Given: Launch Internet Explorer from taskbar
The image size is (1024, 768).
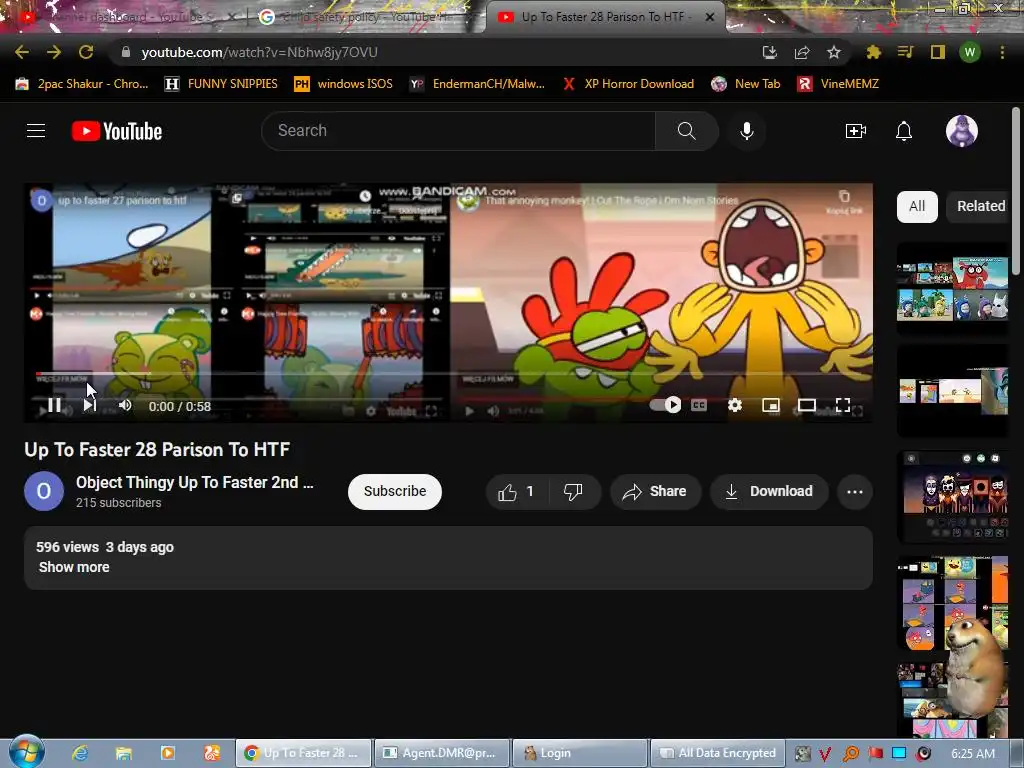Looking at the screenshot, I should (x=80, y=753).
